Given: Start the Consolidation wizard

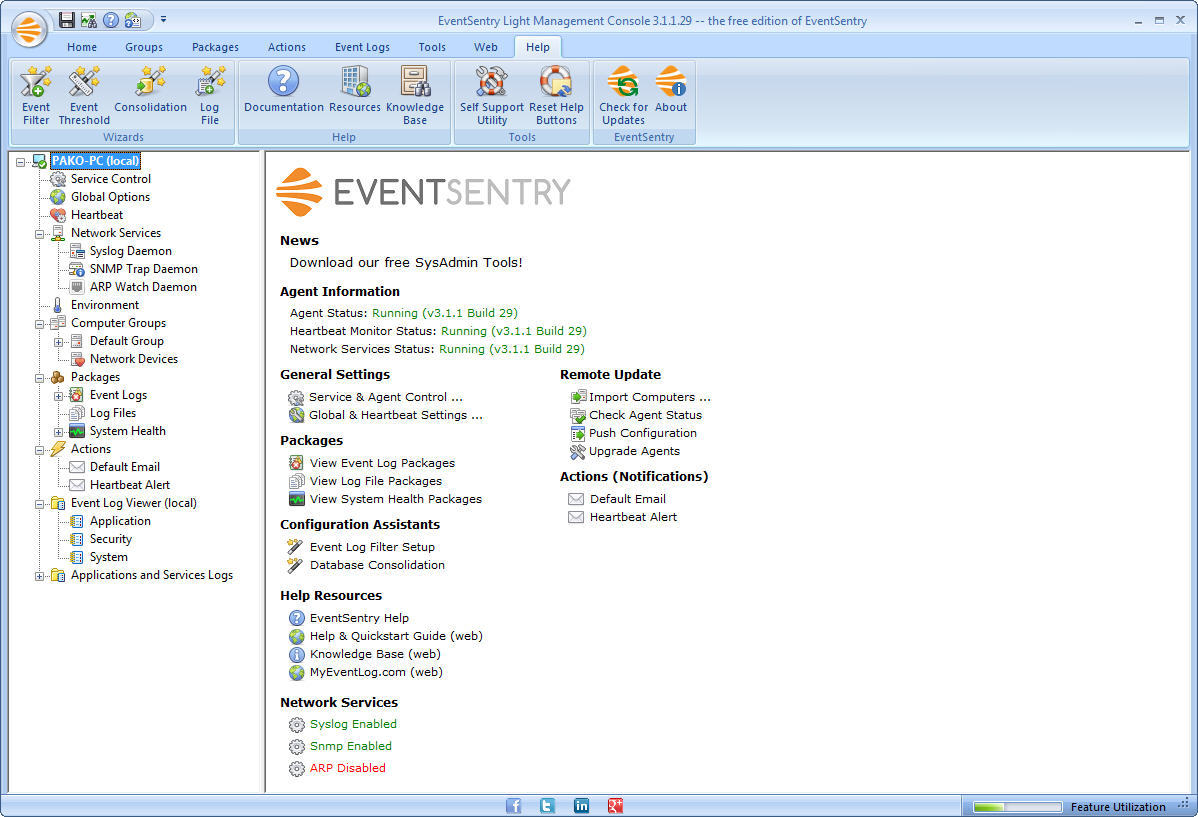Looking at the screenshot, I should coord(151,90).
